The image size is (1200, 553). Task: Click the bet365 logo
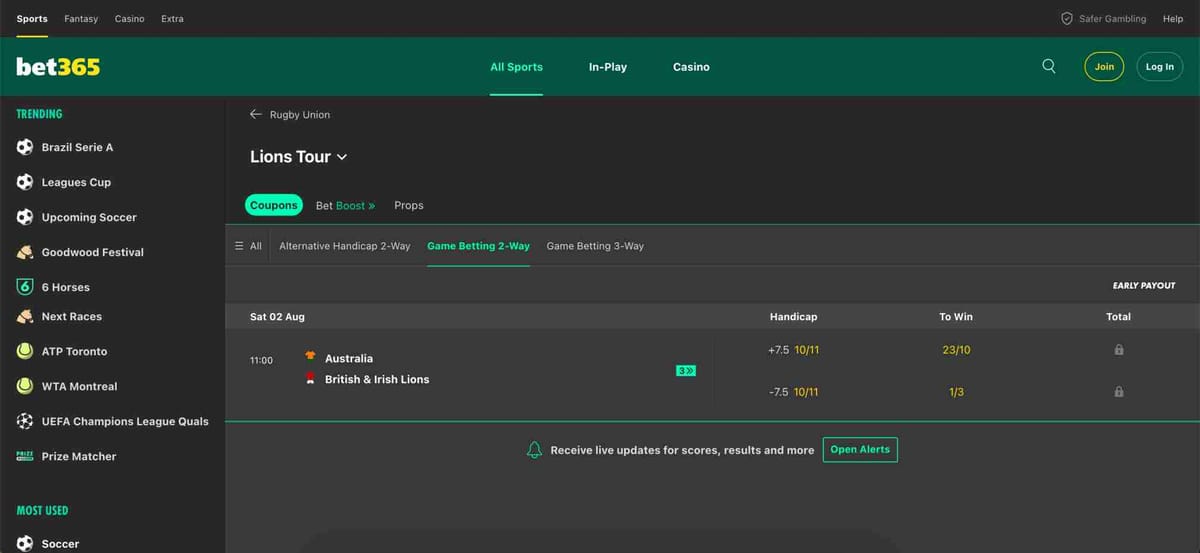point(58,66)
